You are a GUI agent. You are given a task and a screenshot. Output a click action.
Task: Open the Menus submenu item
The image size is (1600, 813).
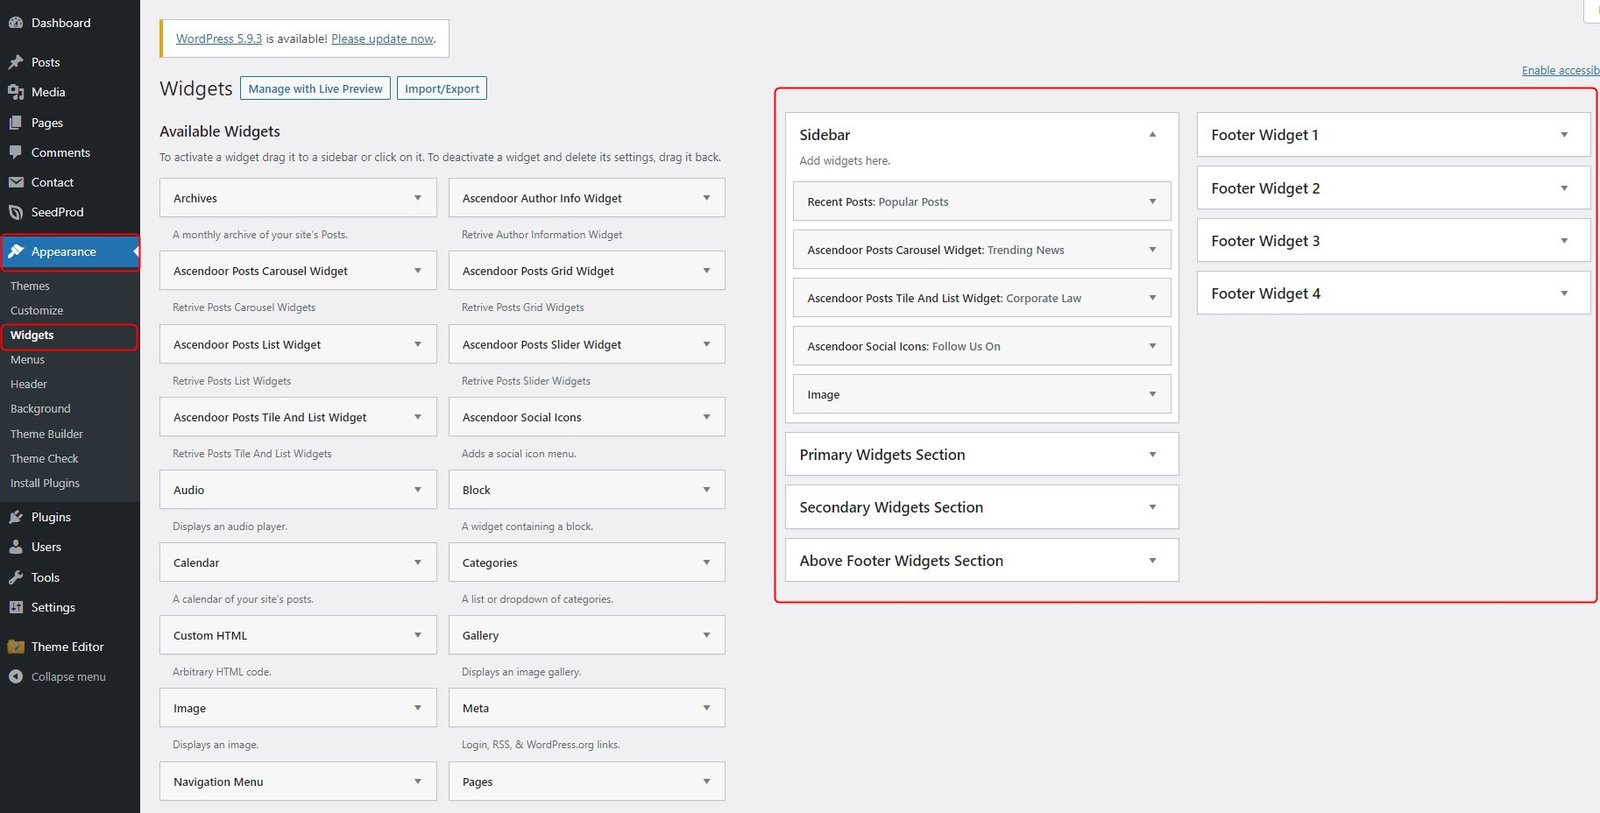coord(27,360)
